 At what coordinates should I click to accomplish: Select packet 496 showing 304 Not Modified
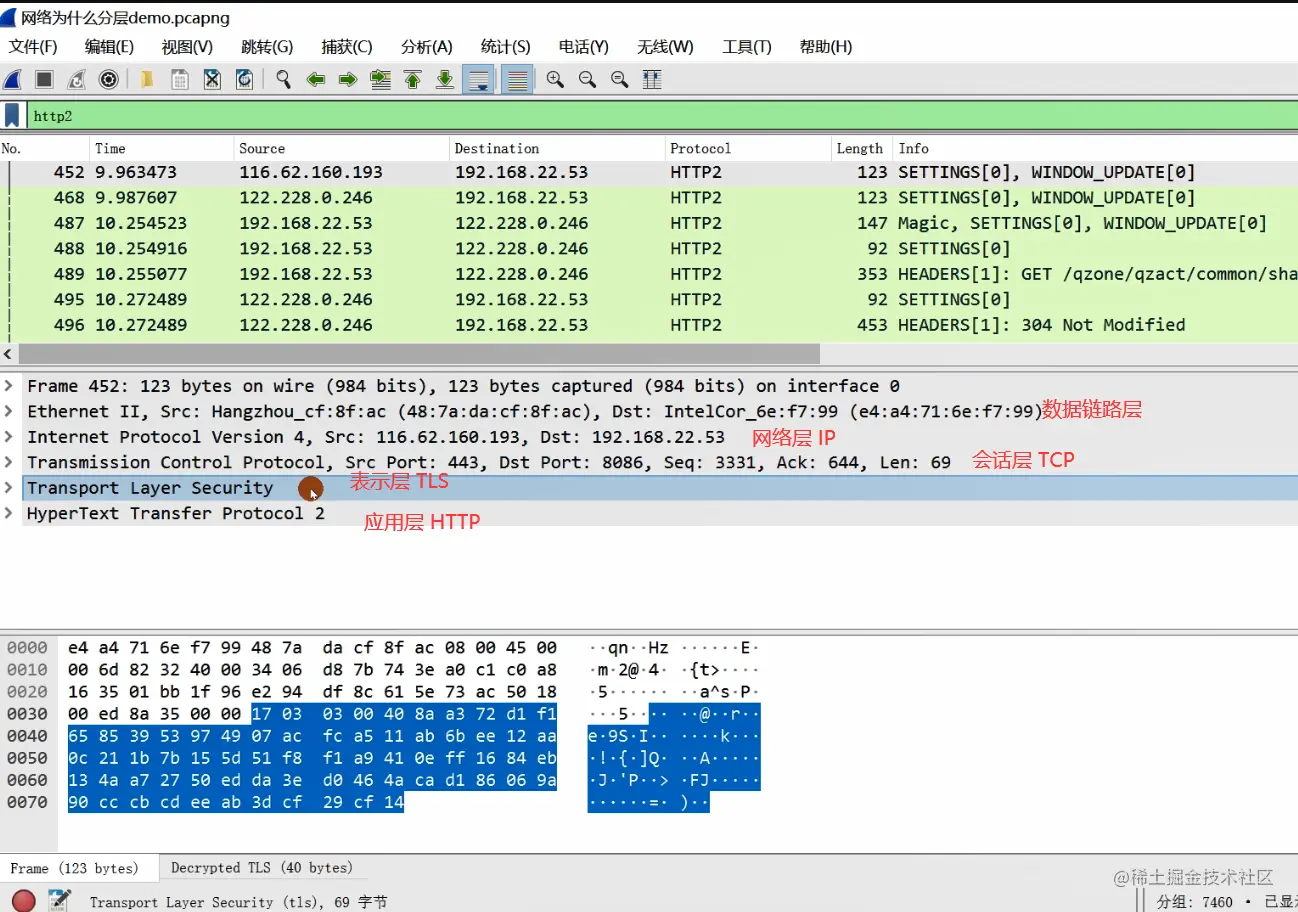click(x=649, y=325)
